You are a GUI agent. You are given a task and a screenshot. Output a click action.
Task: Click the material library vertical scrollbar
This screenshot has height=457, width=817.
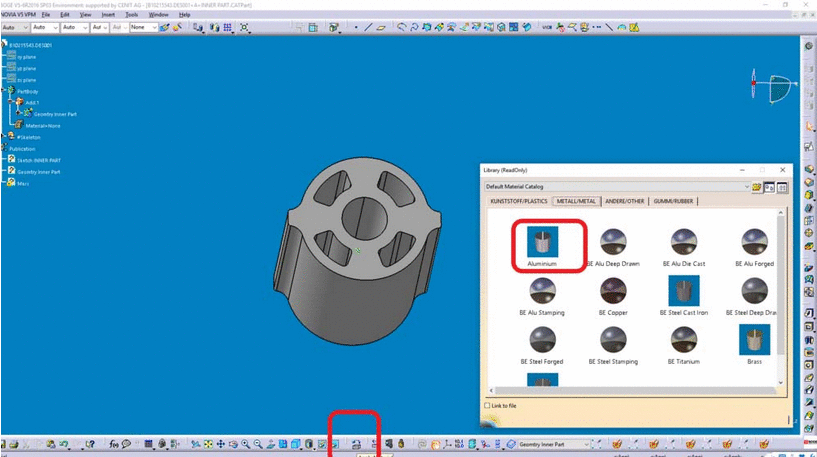pos(781,300)
